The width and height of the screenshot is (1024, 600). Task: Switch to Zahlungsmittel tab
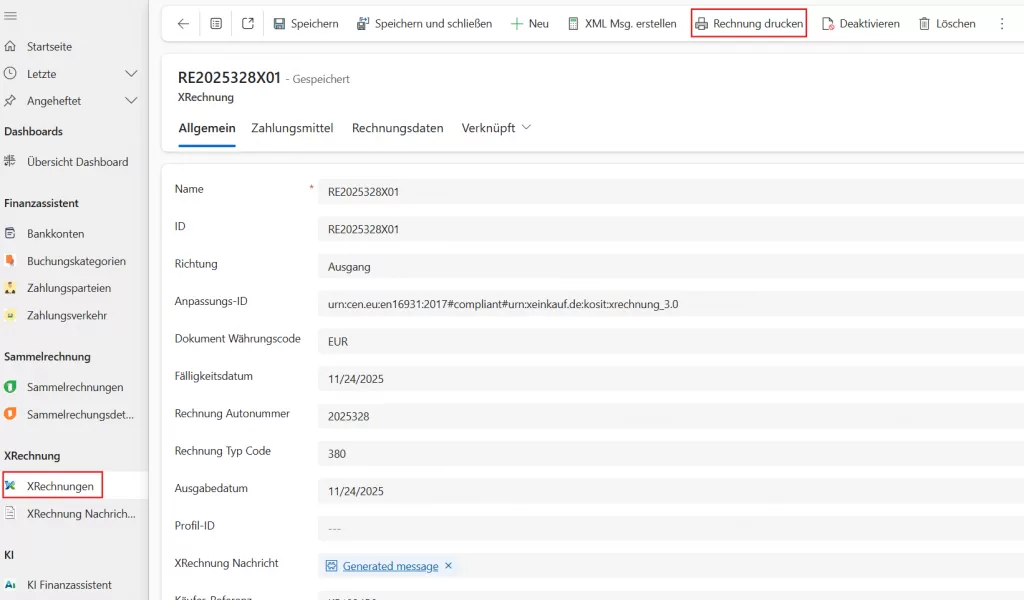[292, 129]
